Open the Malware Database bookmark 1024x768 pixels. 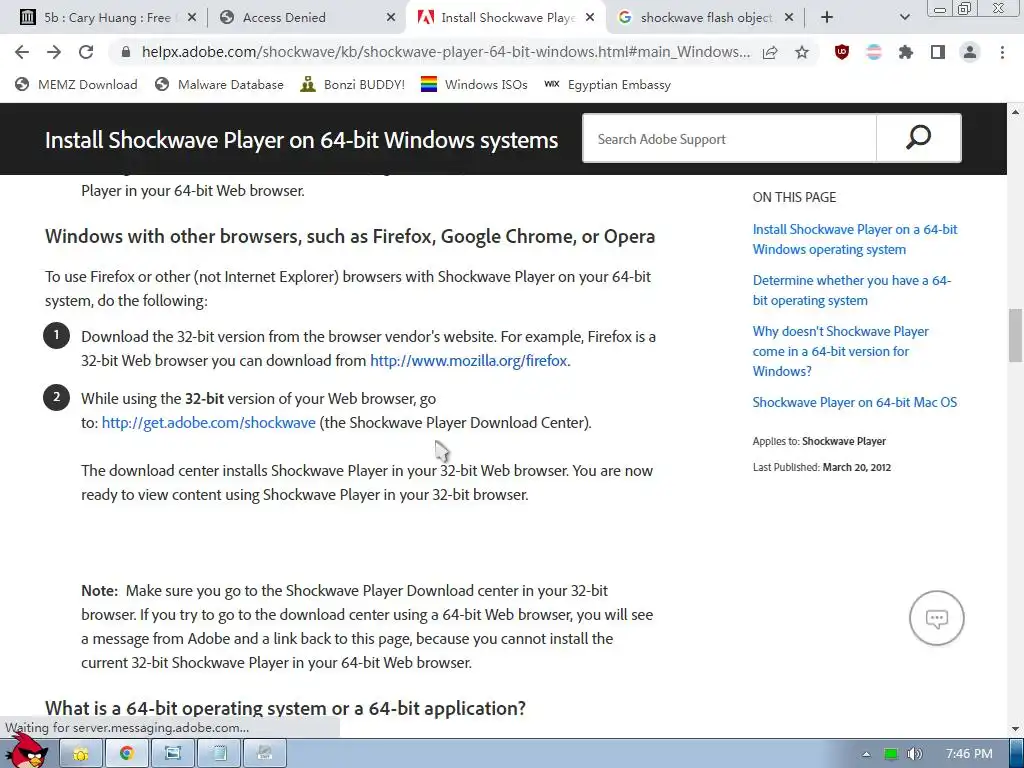219,84
